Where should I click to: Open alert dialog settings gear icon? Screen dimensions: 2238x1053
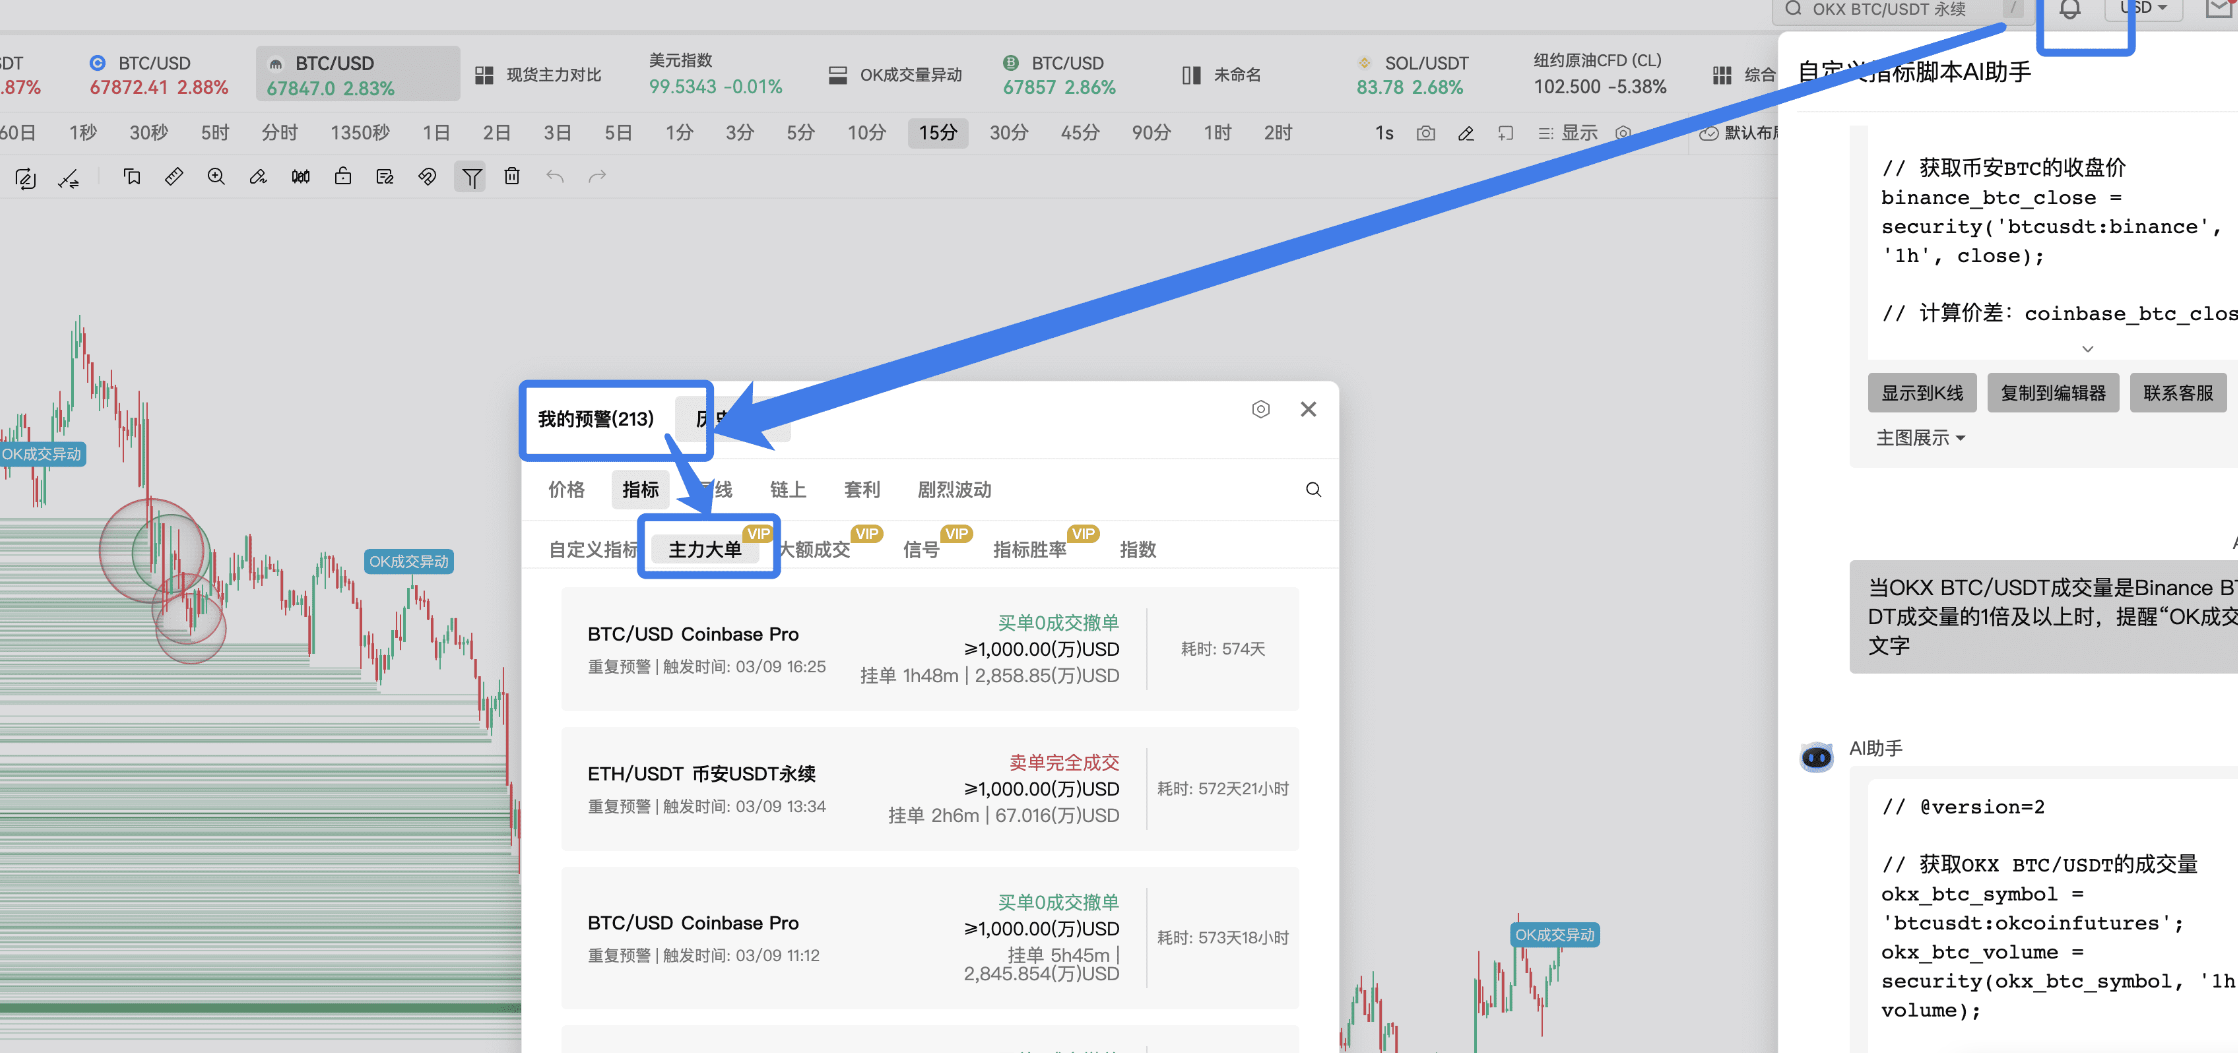click(1261, 409)
